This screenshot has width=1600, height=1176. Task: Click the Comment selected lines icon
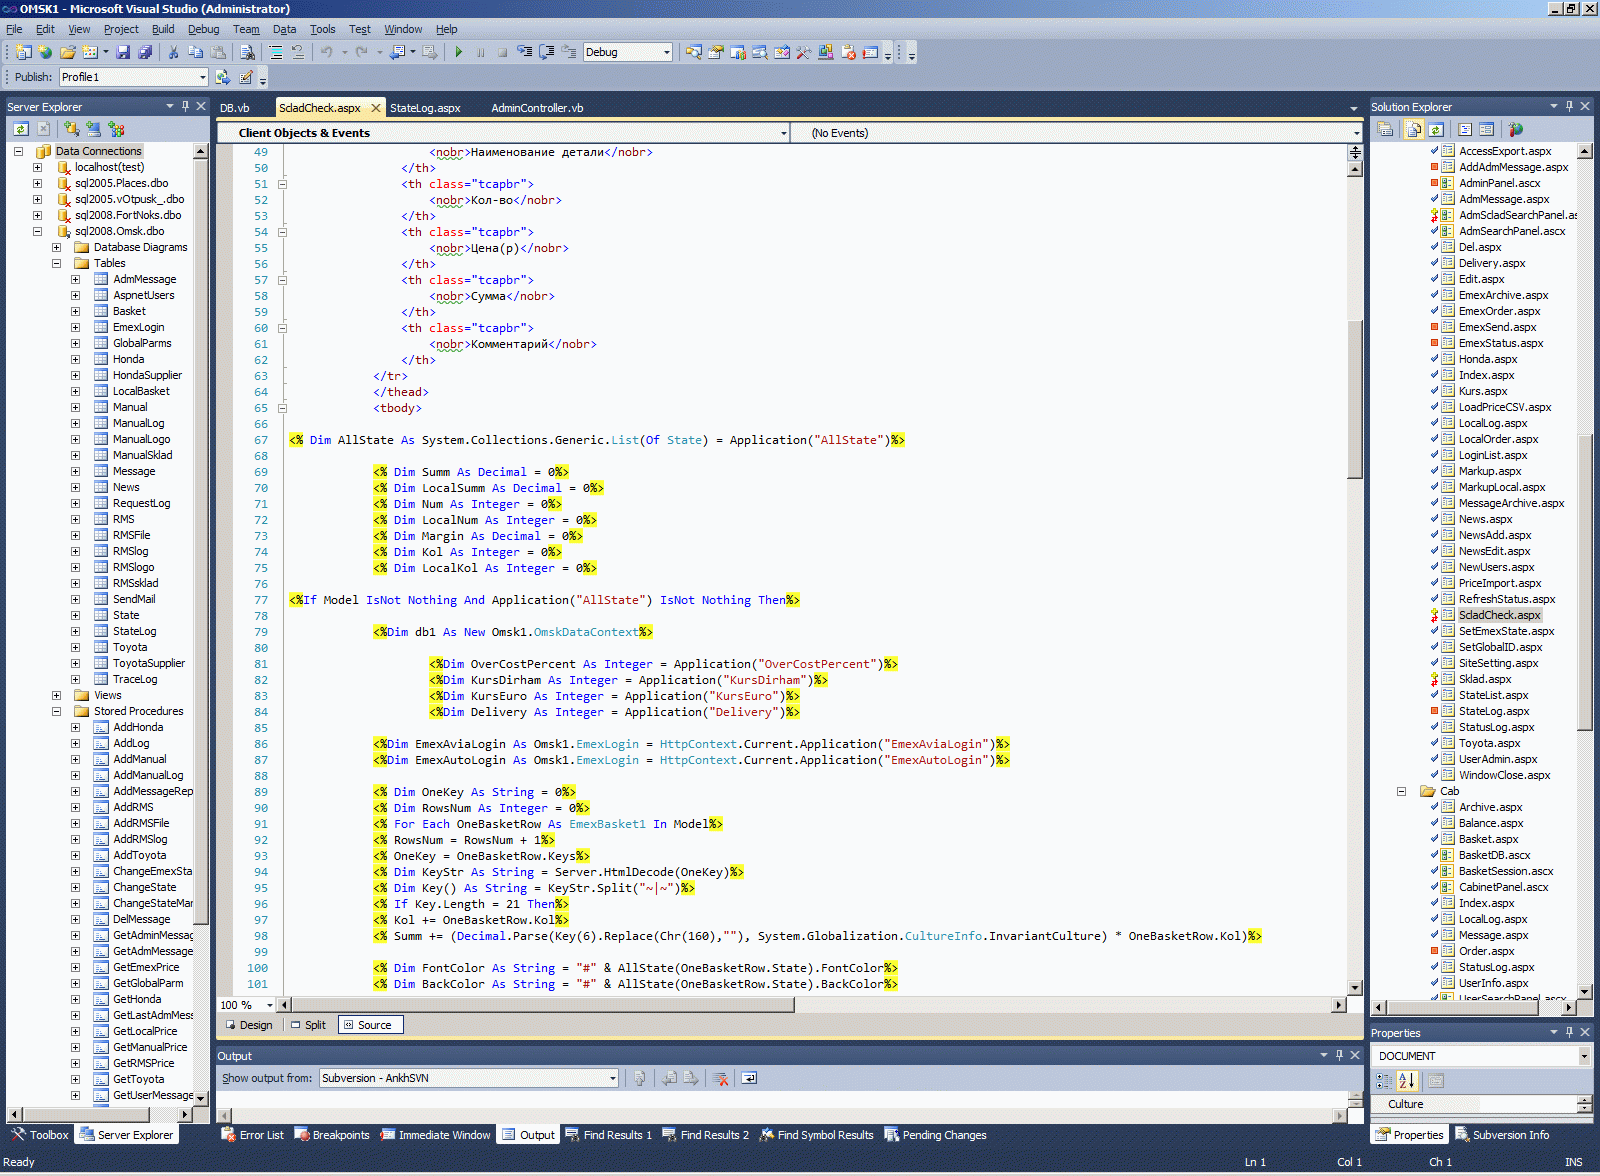[x=276, y=52]
